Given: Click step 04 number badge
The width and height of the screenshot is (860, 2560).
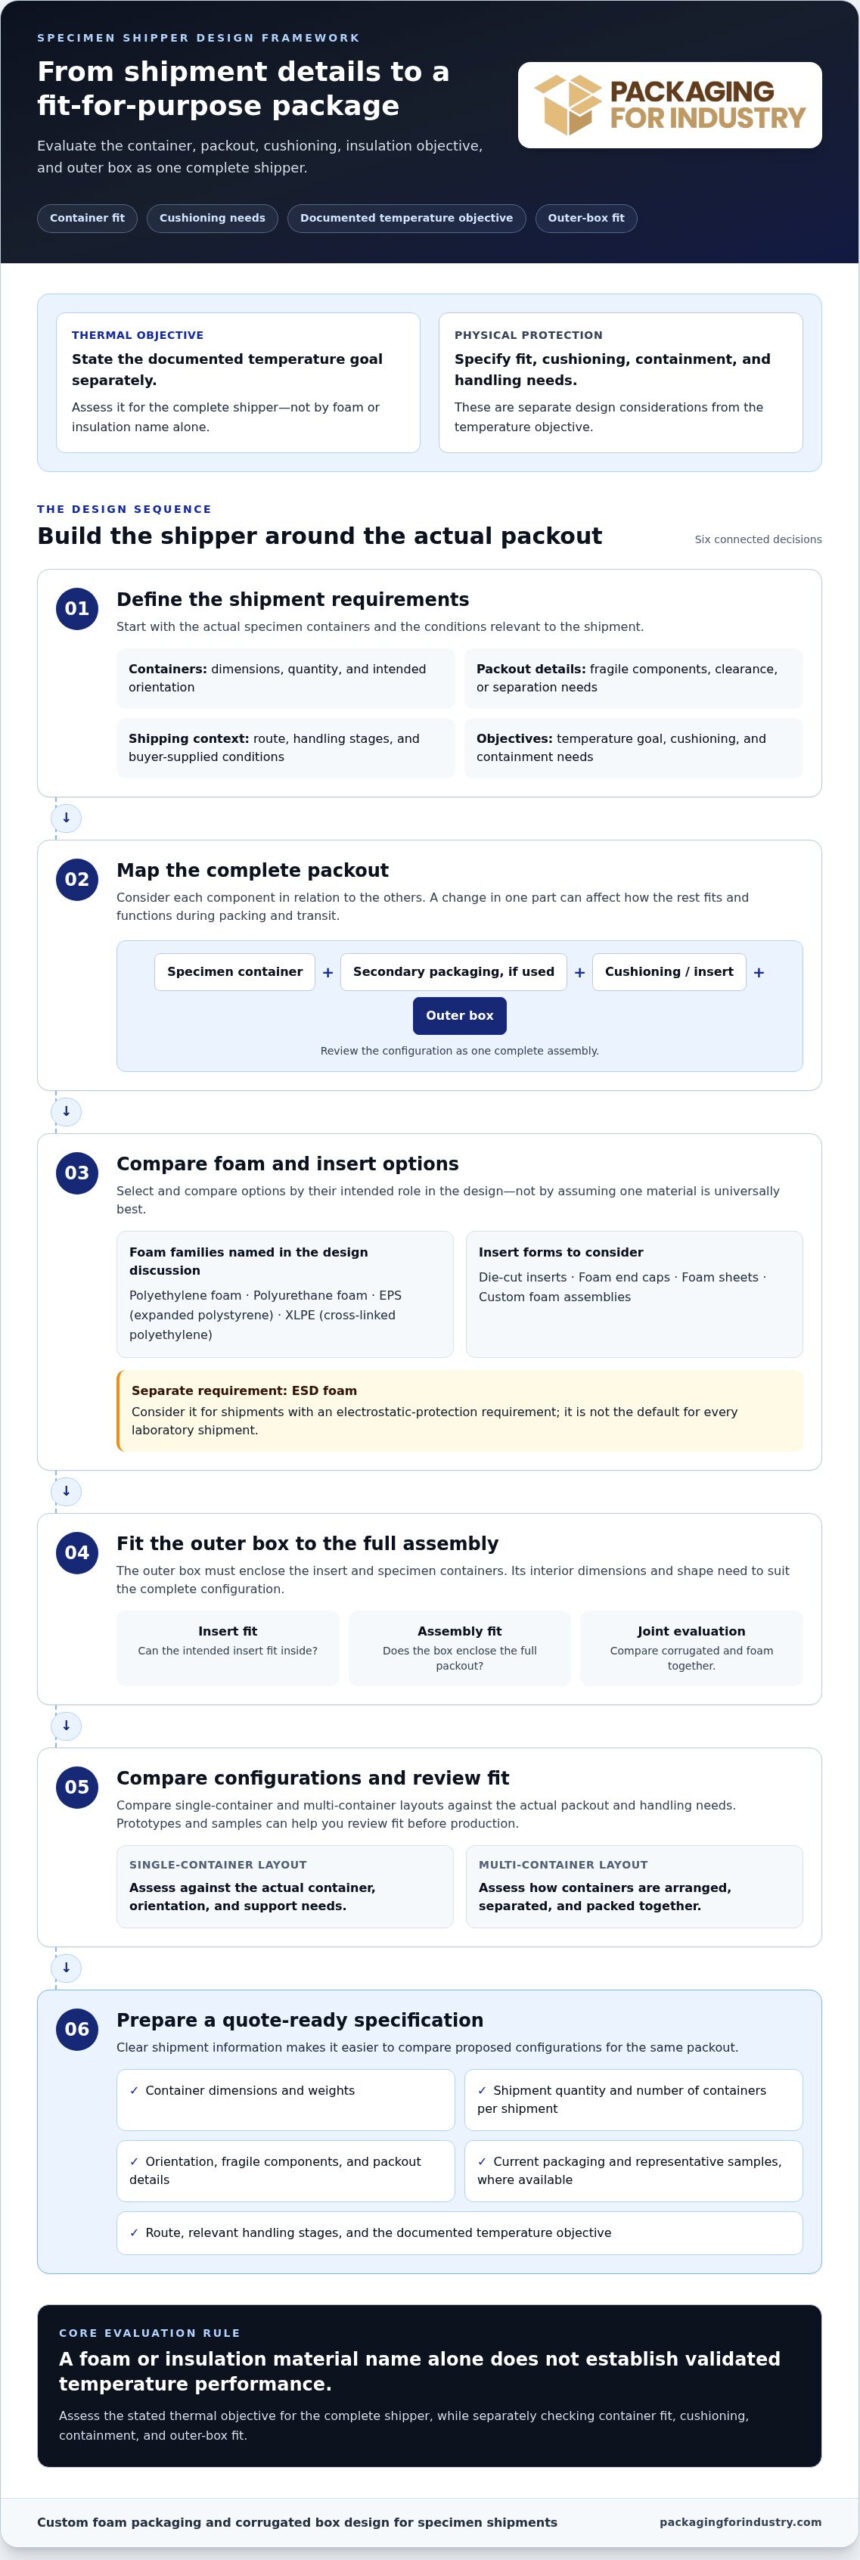Looking at the screenshot, I should pyautogui.click(x=77, y=1552).
